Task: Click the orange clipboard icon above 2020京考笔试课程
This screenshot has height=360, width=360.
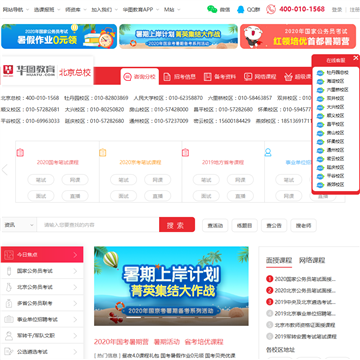Action: click(103, 153)
